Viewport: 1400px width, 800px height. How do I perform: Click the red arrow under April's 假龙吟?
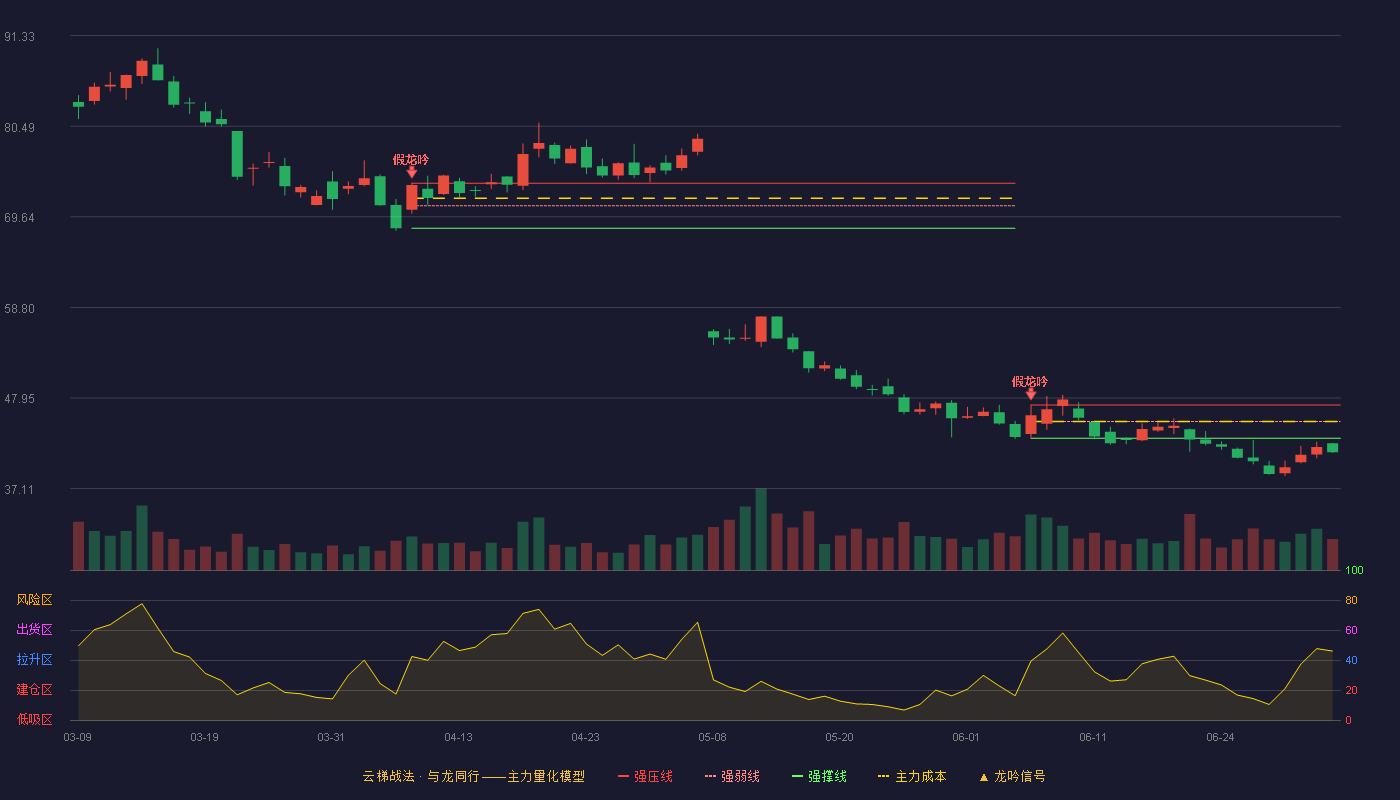coord(412,173)
